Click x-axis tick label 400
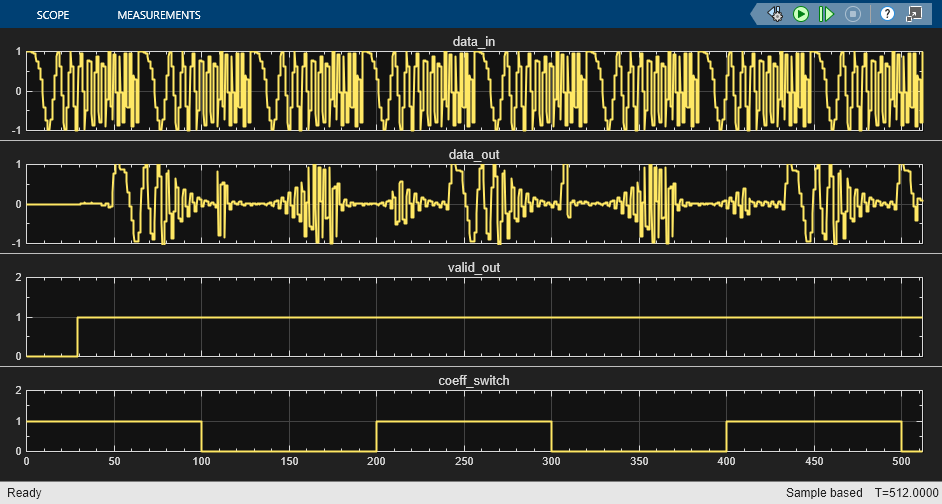Viewport: 942px width, 504px height. coord(726,461)
